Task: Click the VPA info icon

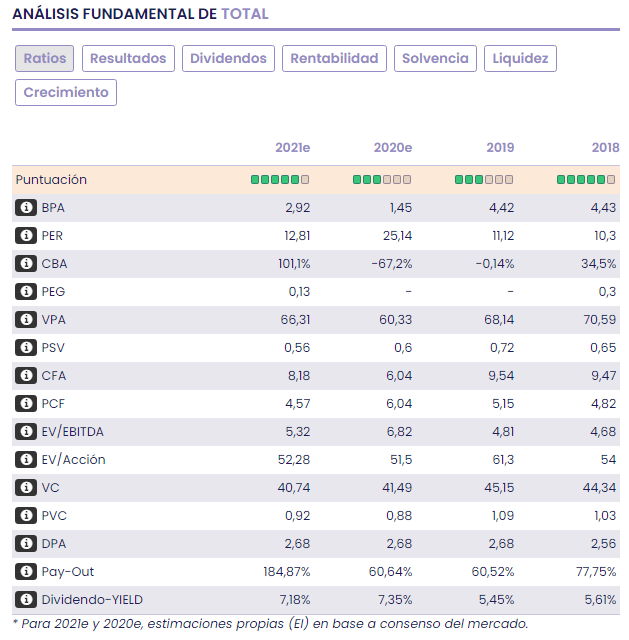Action: coord(26,320)
